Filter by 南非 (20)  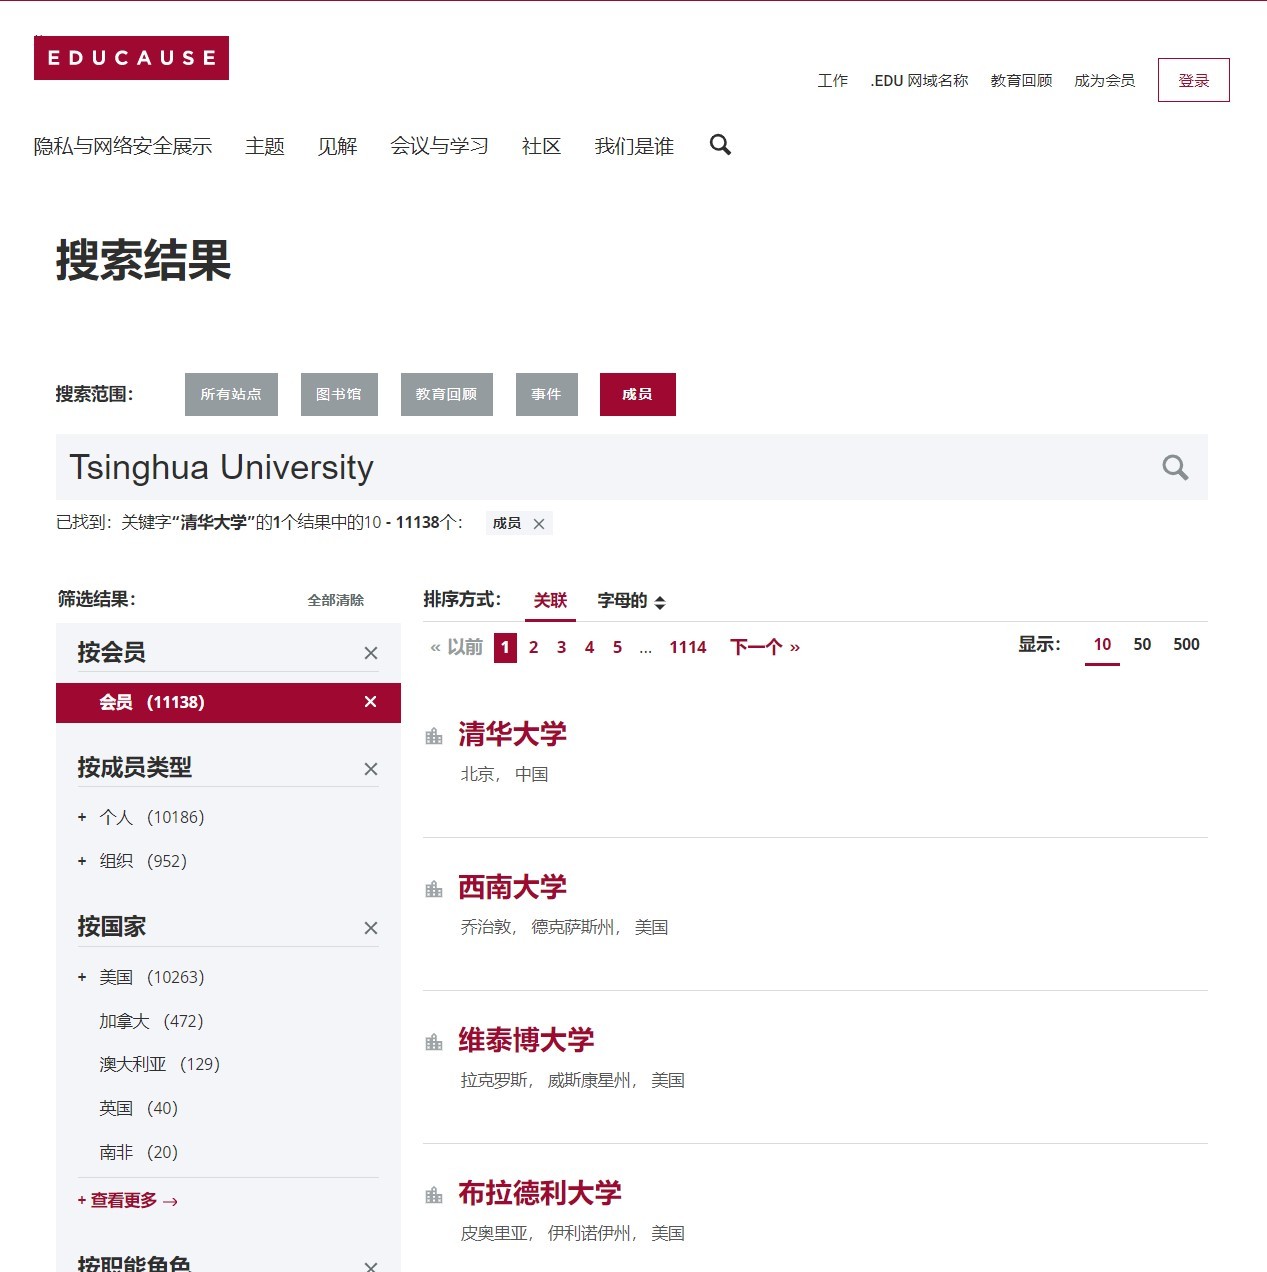pyautogui.click(x=138, y=1152)
